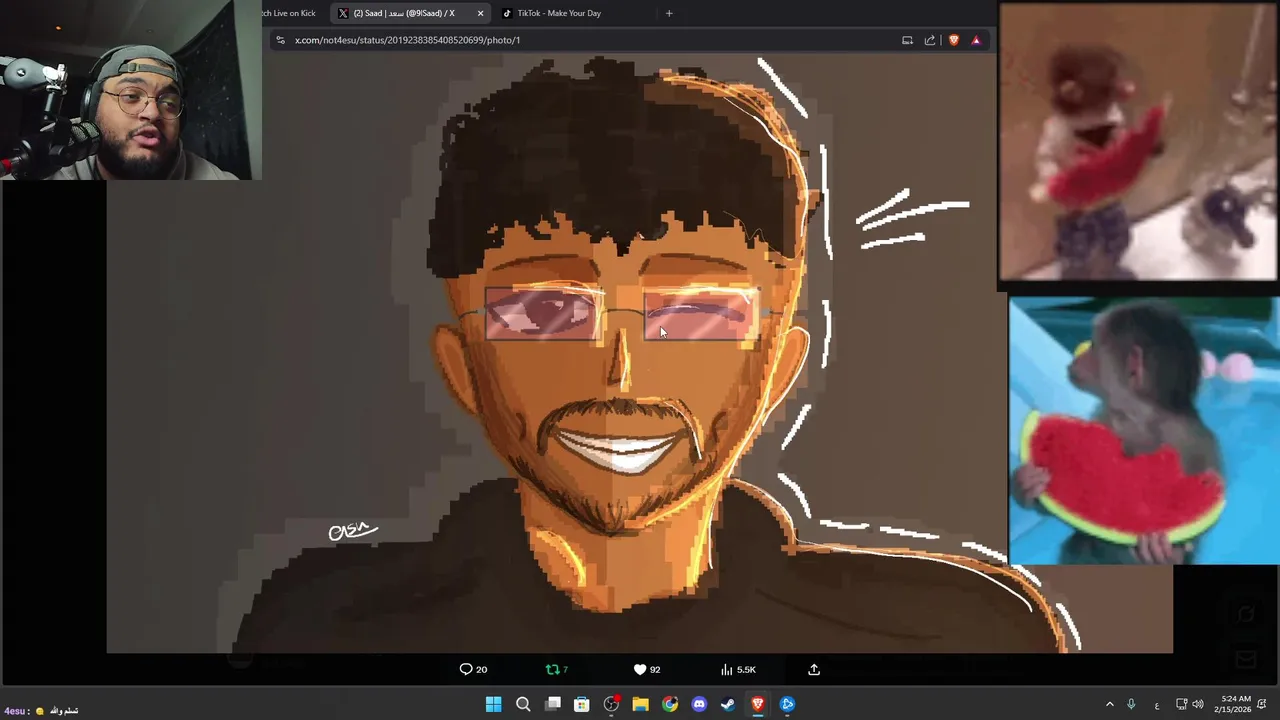Close the Saad X tab
Image resolution: width=1280 pixels, height=720 pixels.
tap(480, 13)
